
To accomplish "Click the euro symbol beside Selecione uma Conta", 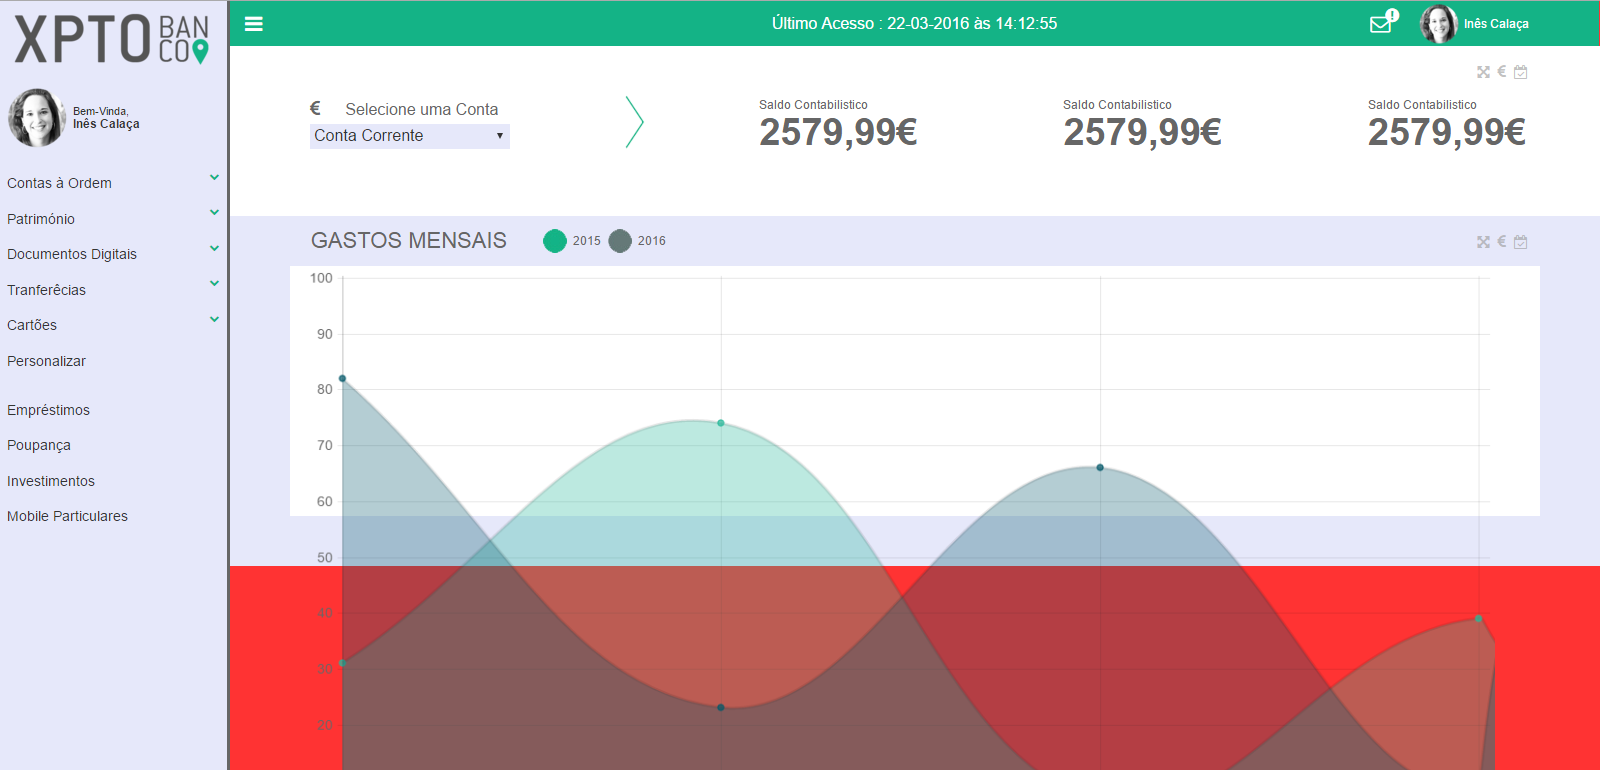I will pos(315,108).
